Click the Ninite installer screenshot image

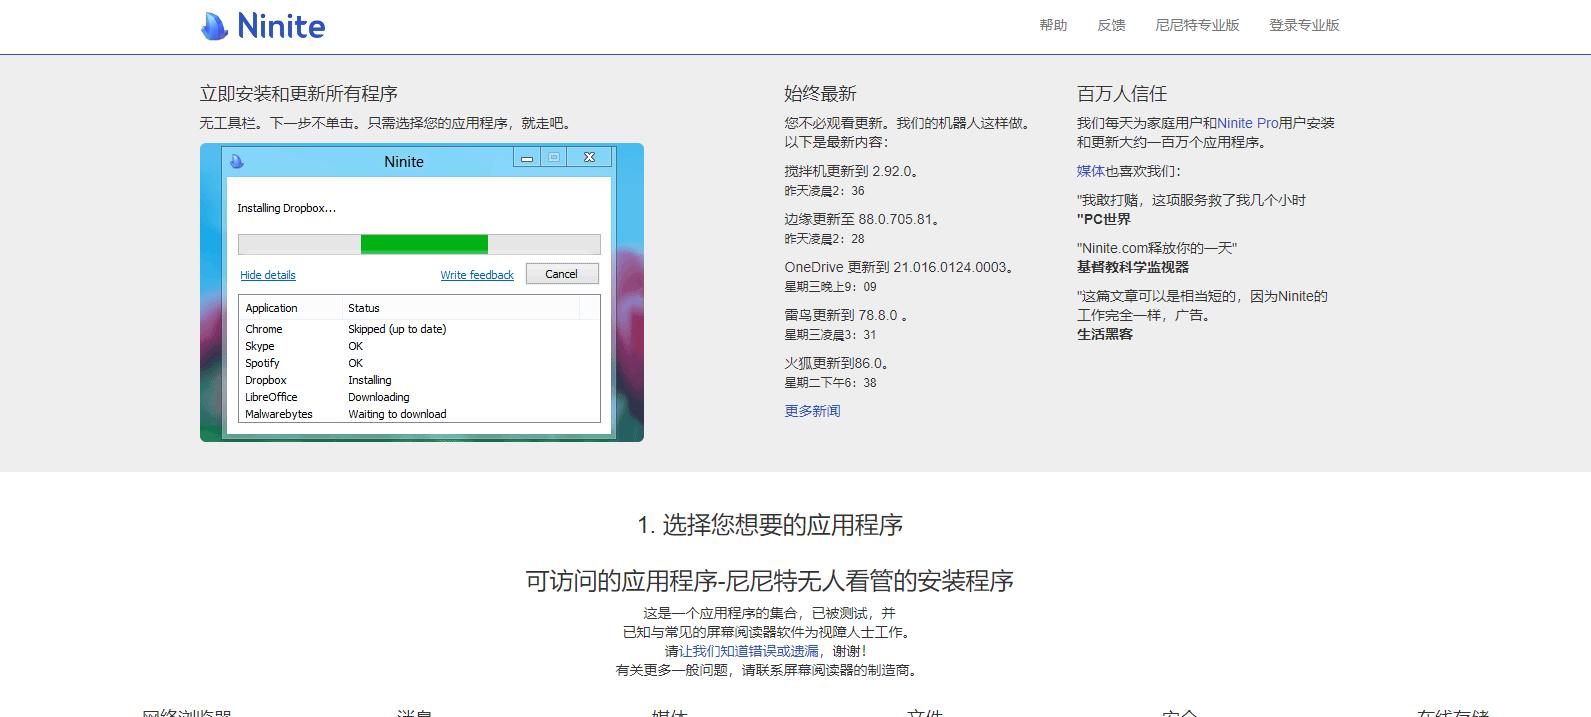coord(422,292)
